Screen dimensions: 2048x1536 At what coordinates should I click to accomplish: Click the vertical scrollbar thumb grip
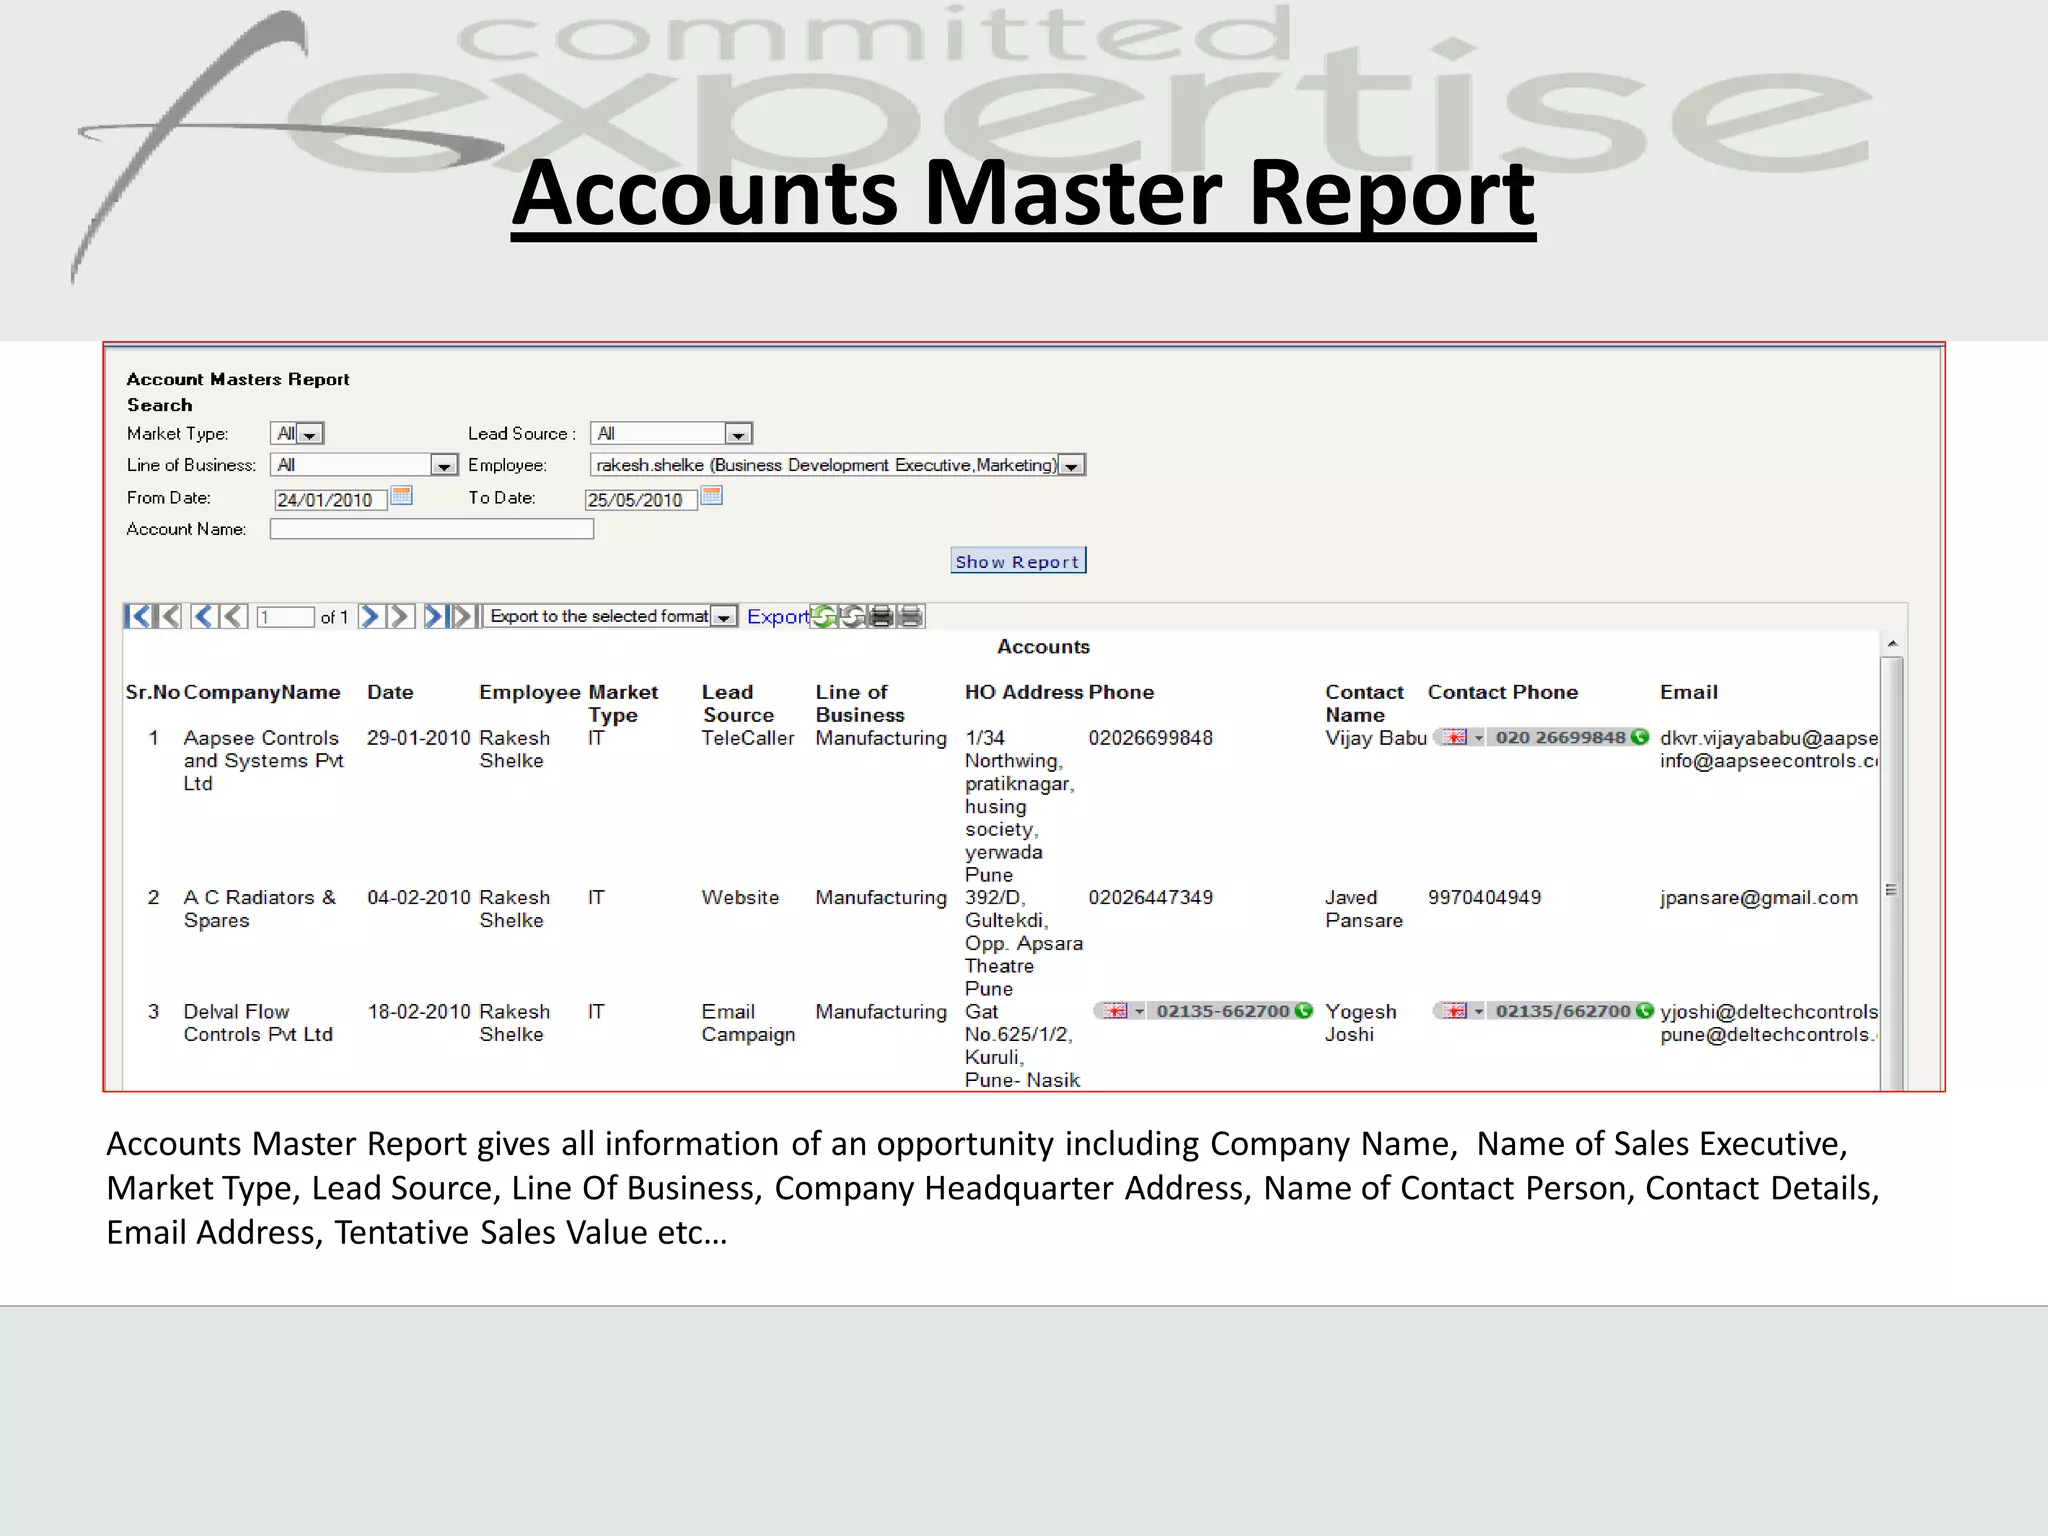coord(1891,890)
